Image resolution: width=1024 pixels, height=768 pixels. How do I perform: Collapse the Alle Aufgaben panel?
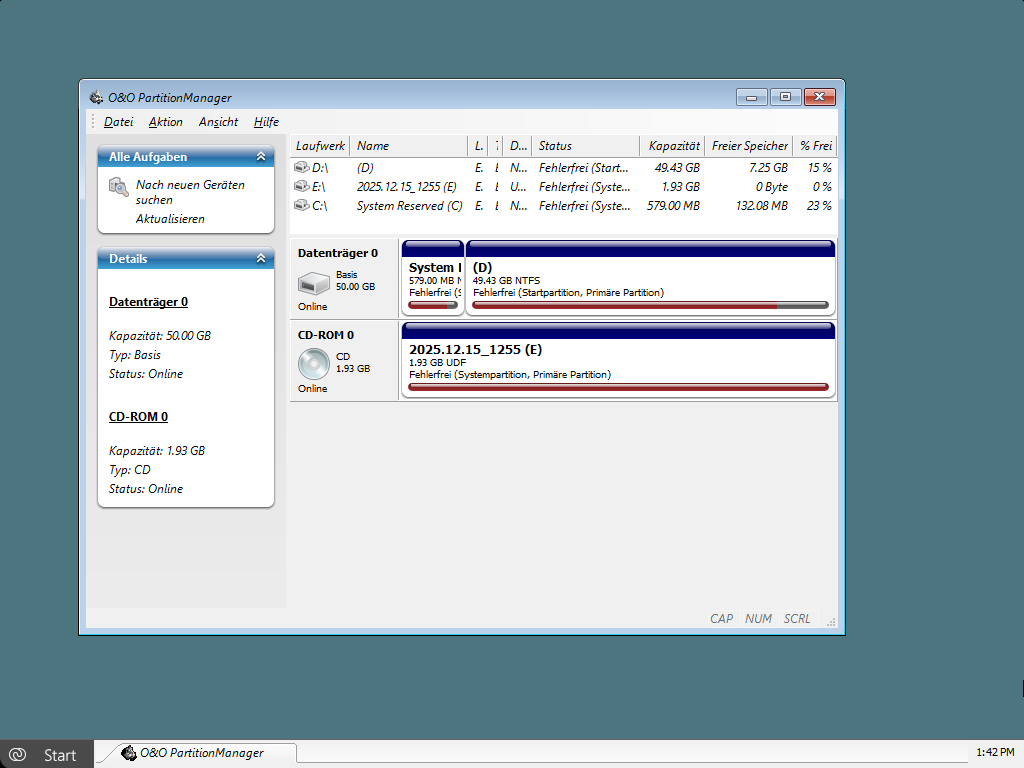[x=261, y=157]
